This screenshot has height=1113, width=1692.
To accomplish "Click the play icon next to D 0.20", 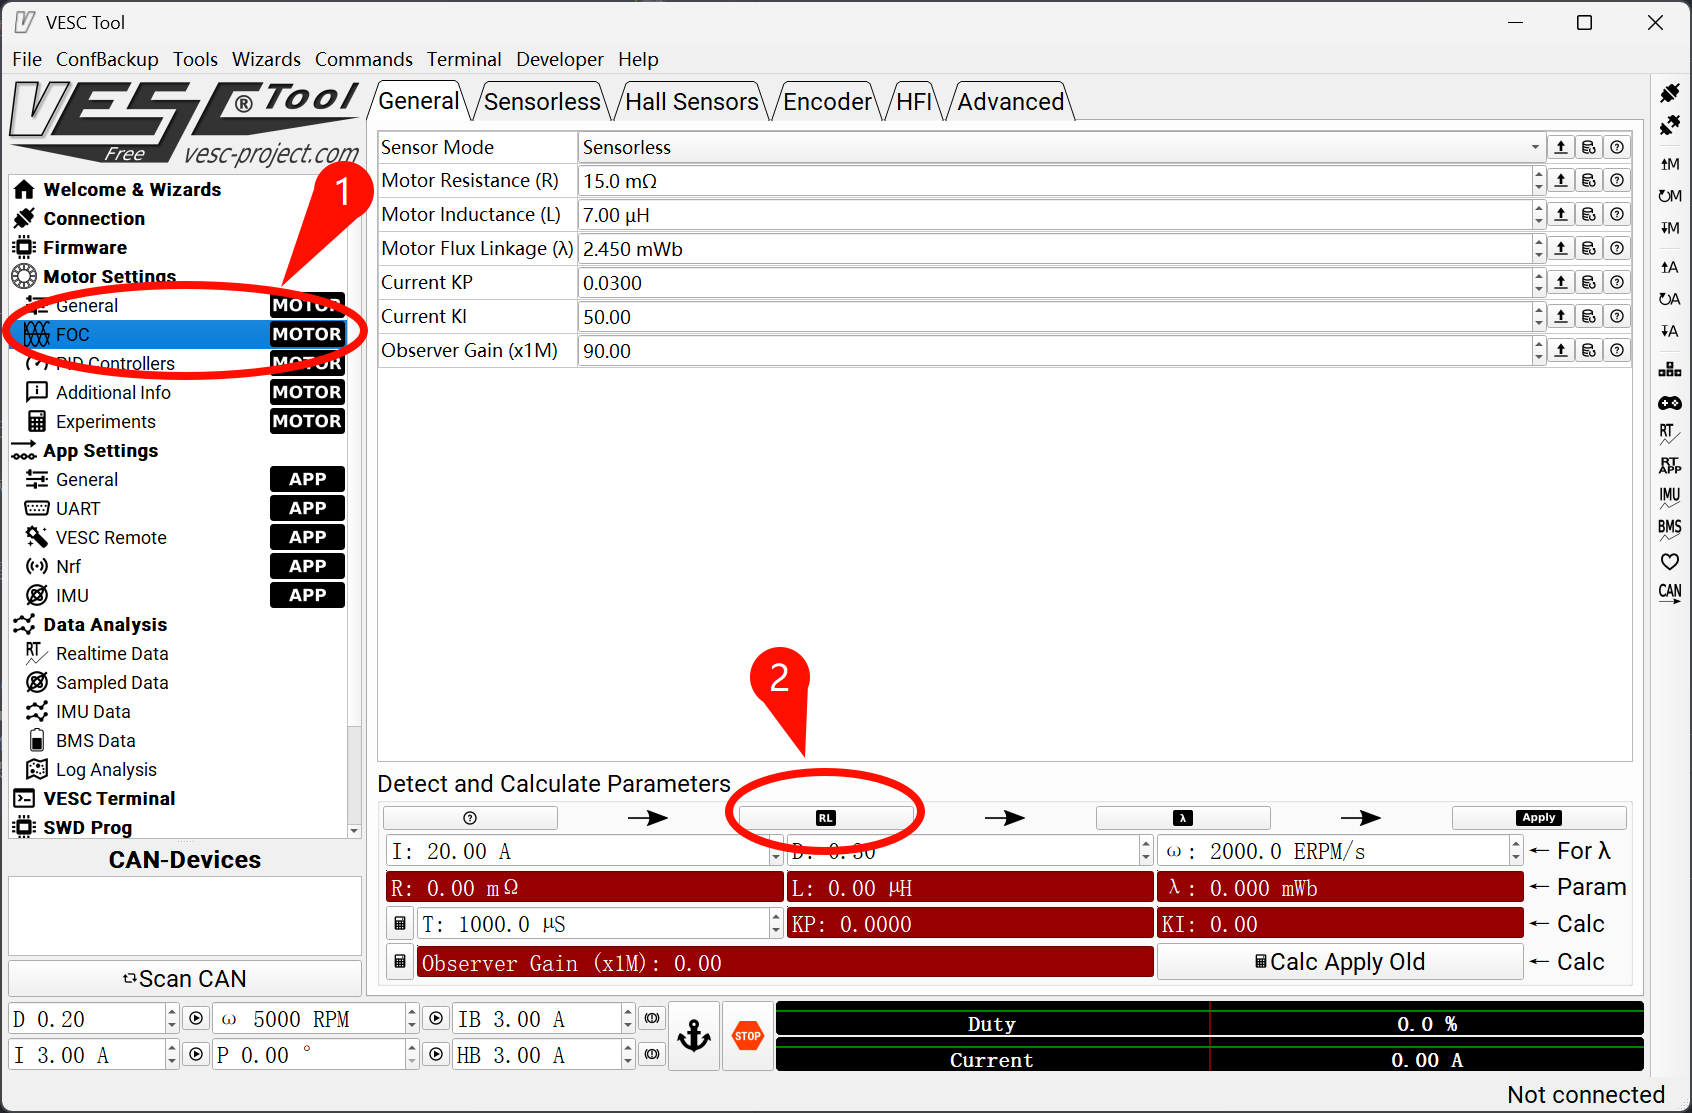I will pos(197,1019).
